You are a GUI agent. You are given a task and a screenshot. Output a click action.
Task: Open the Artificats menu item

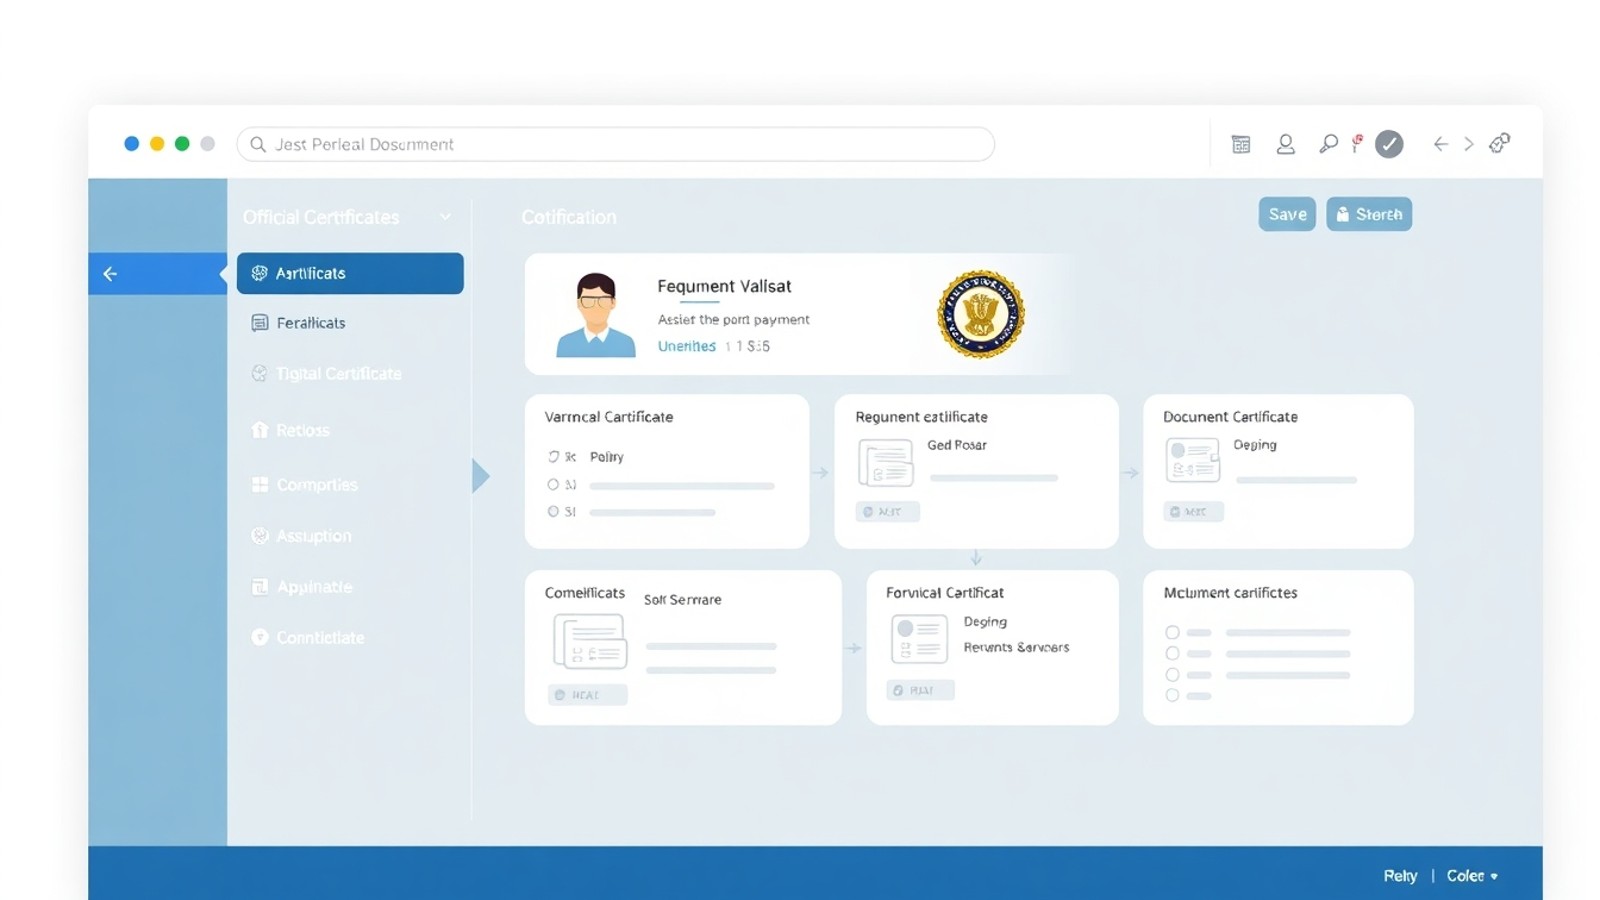350,273
